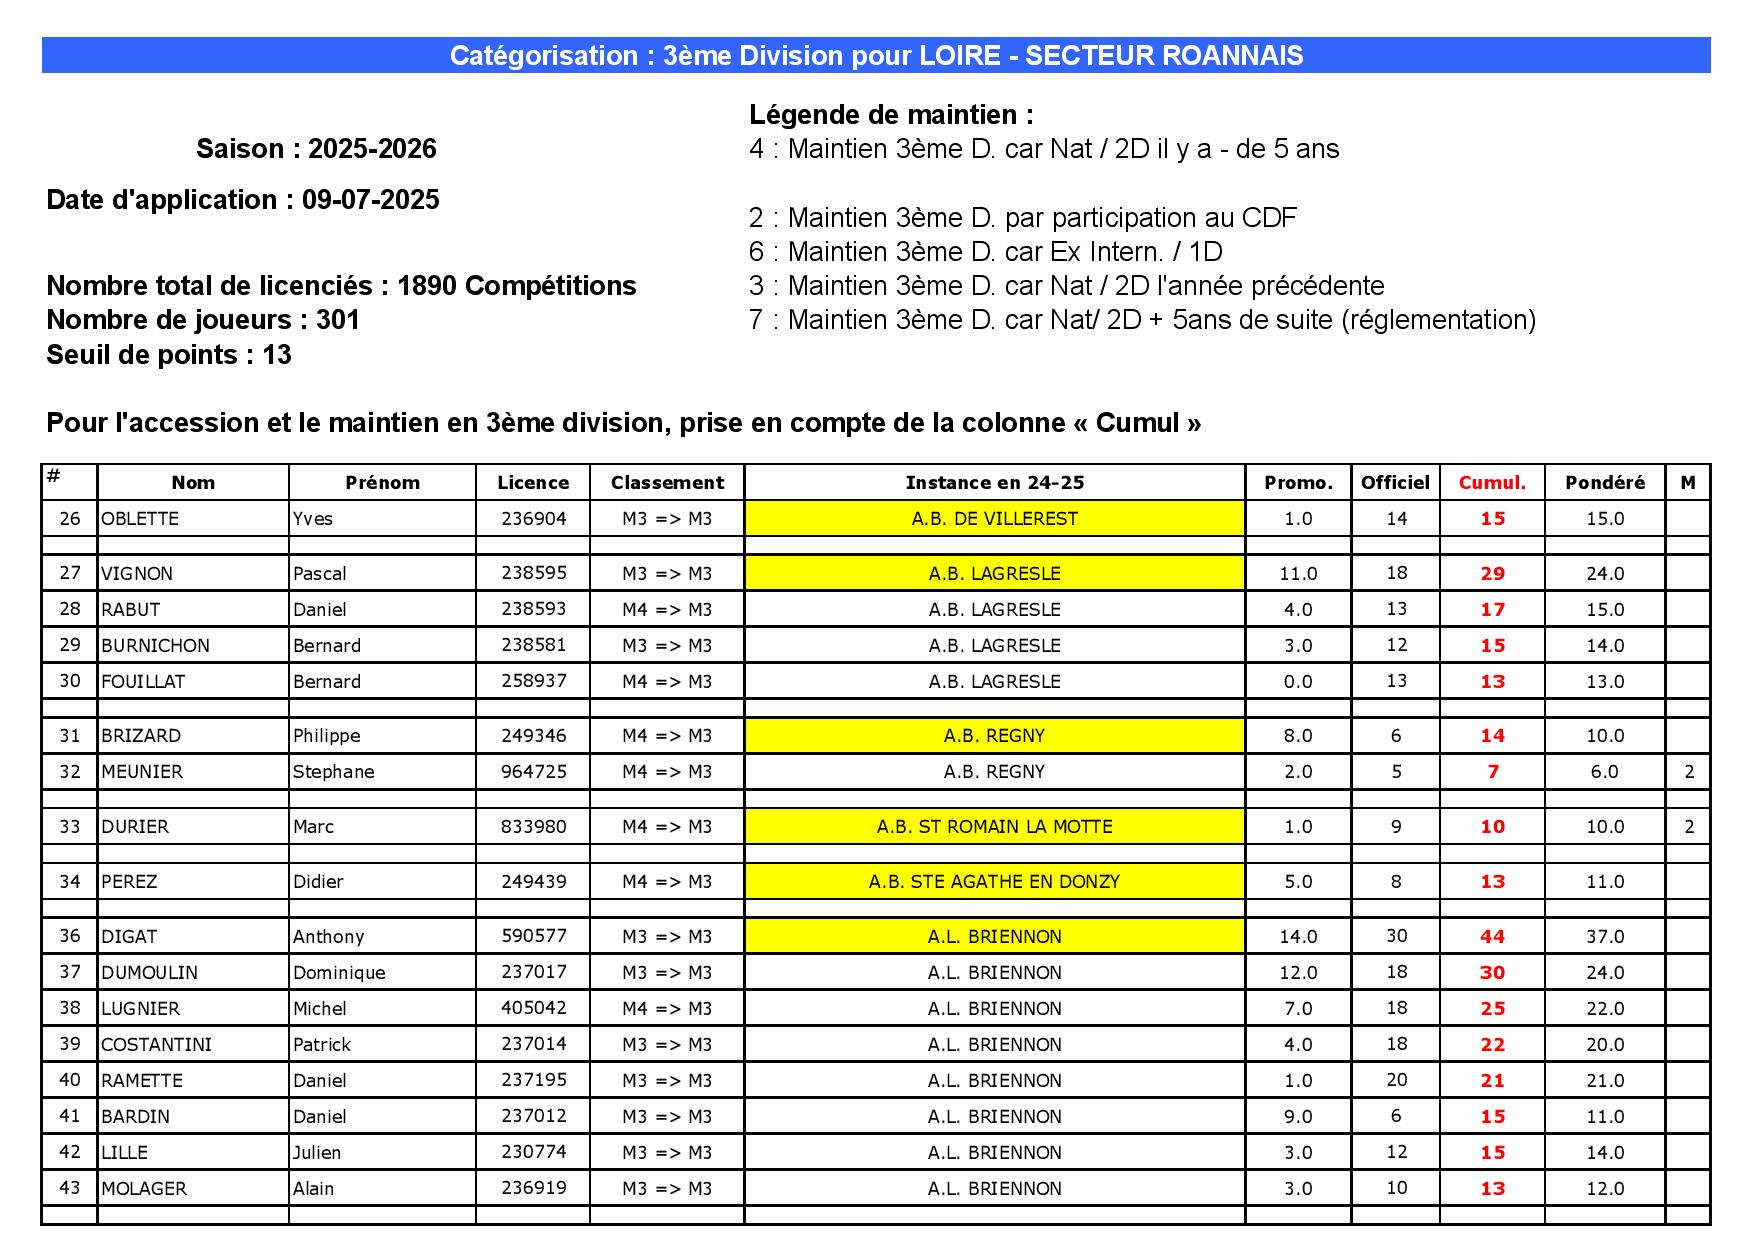The height and width of the screenshot is (1240, 1754).
Task: Click legend line '2 : Maintien par participation au CDF'
Action: point(1022,218)
